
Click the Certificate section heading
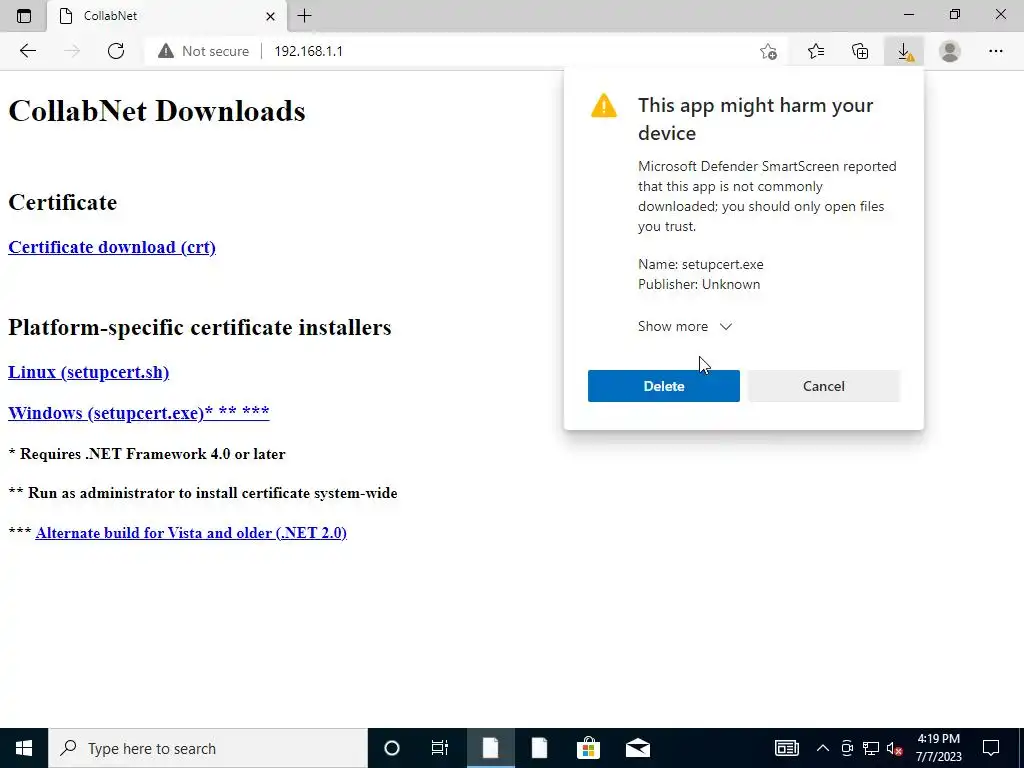click(x=63, y=202)
